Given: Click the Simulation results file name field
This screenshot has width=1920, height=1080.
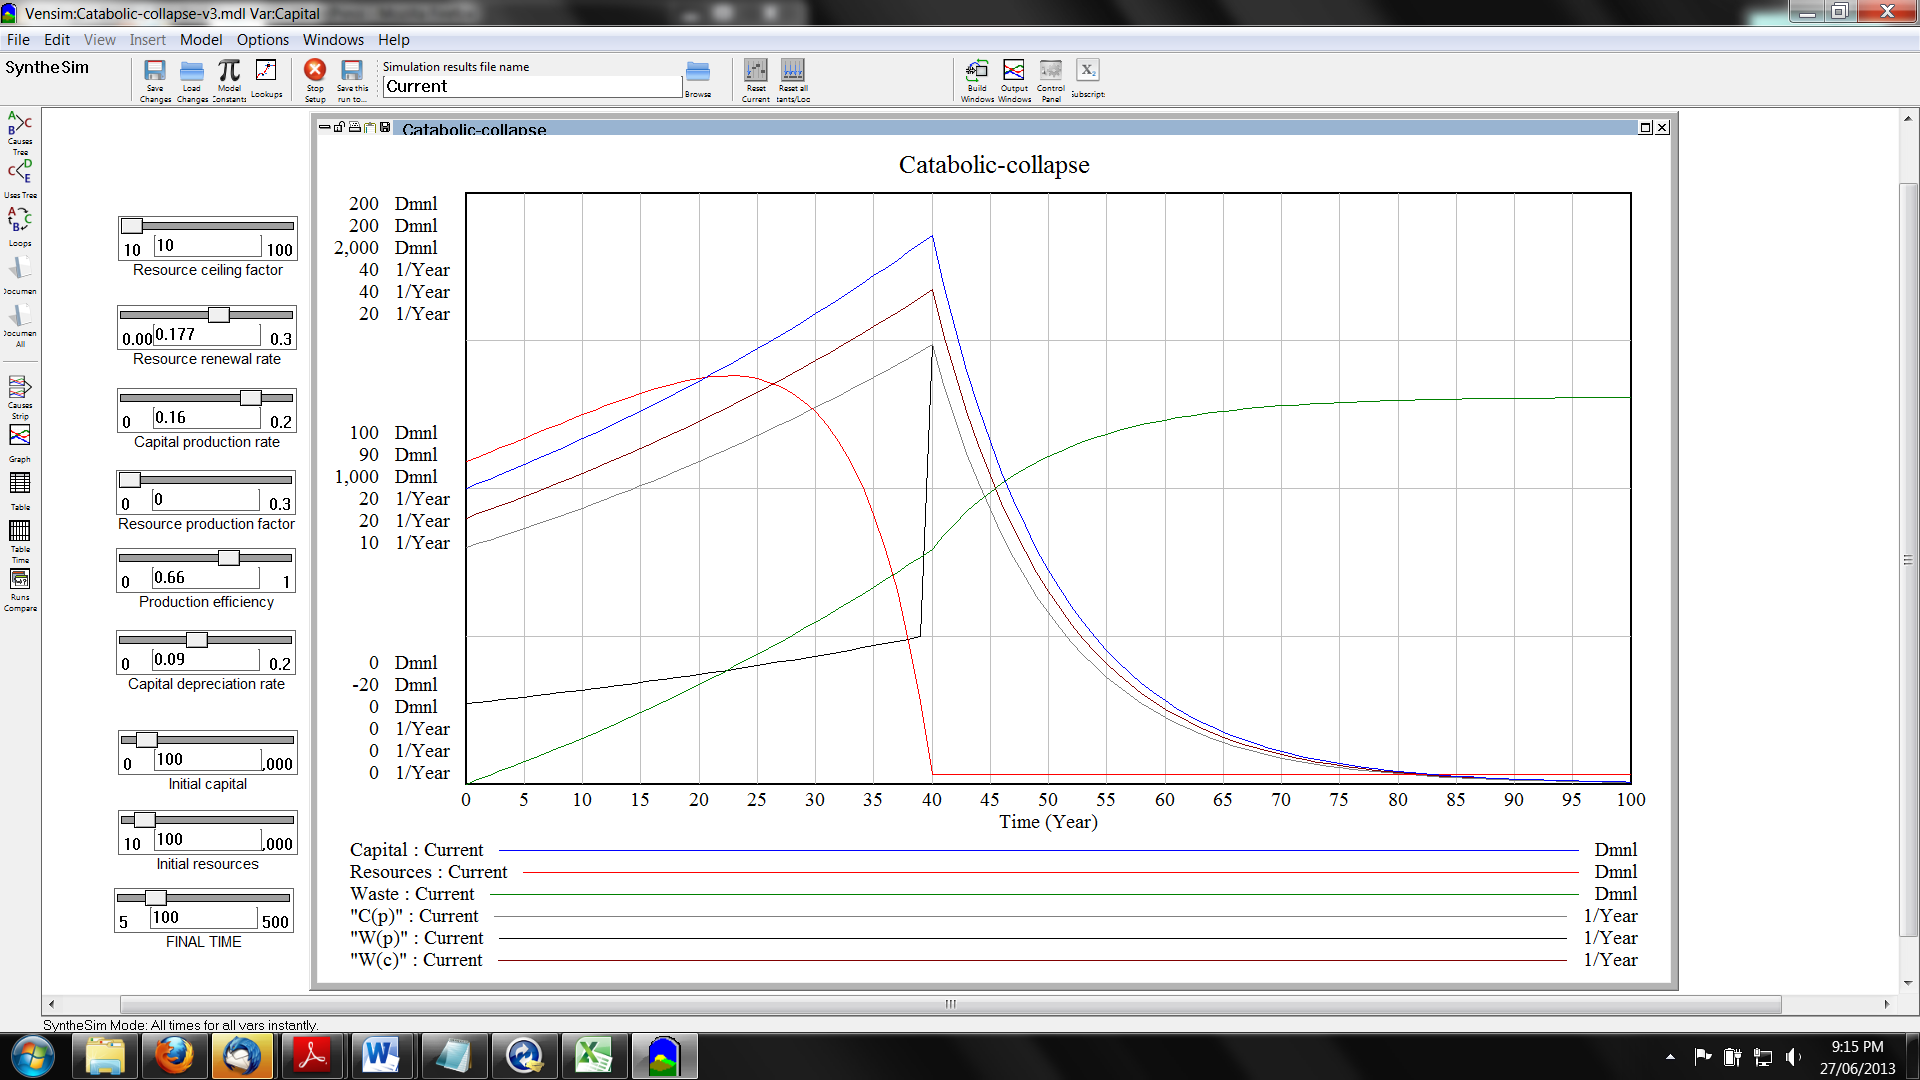Looking at the screenshot, I should (531, 87).
